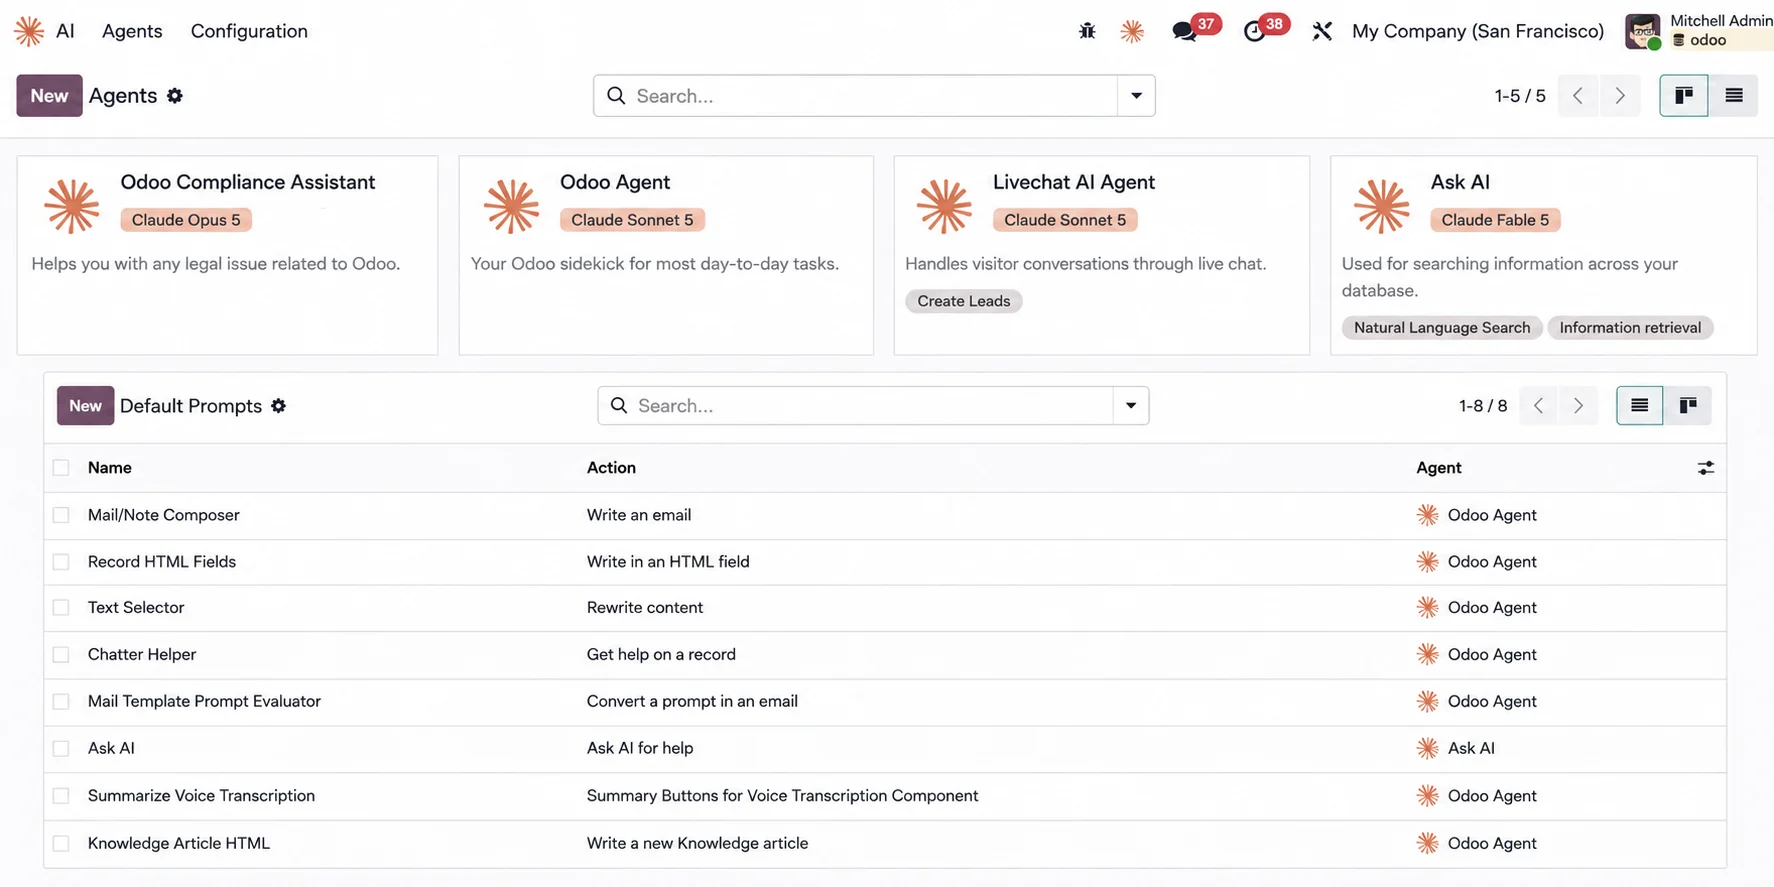
Task: Open the activities clock icon
Action: 1255,31
